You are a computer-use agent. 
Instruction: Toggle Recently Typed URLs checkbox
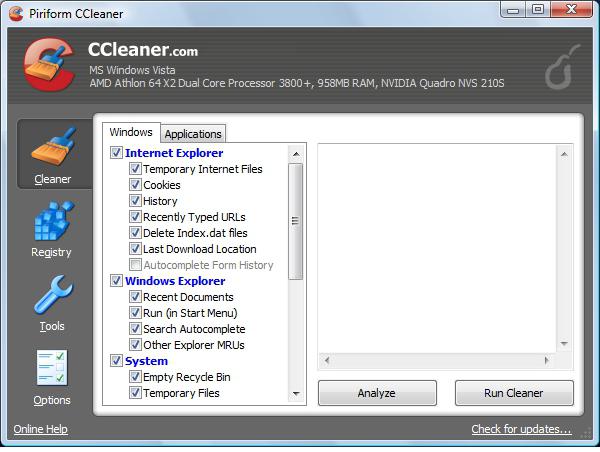tap(135, 217)
